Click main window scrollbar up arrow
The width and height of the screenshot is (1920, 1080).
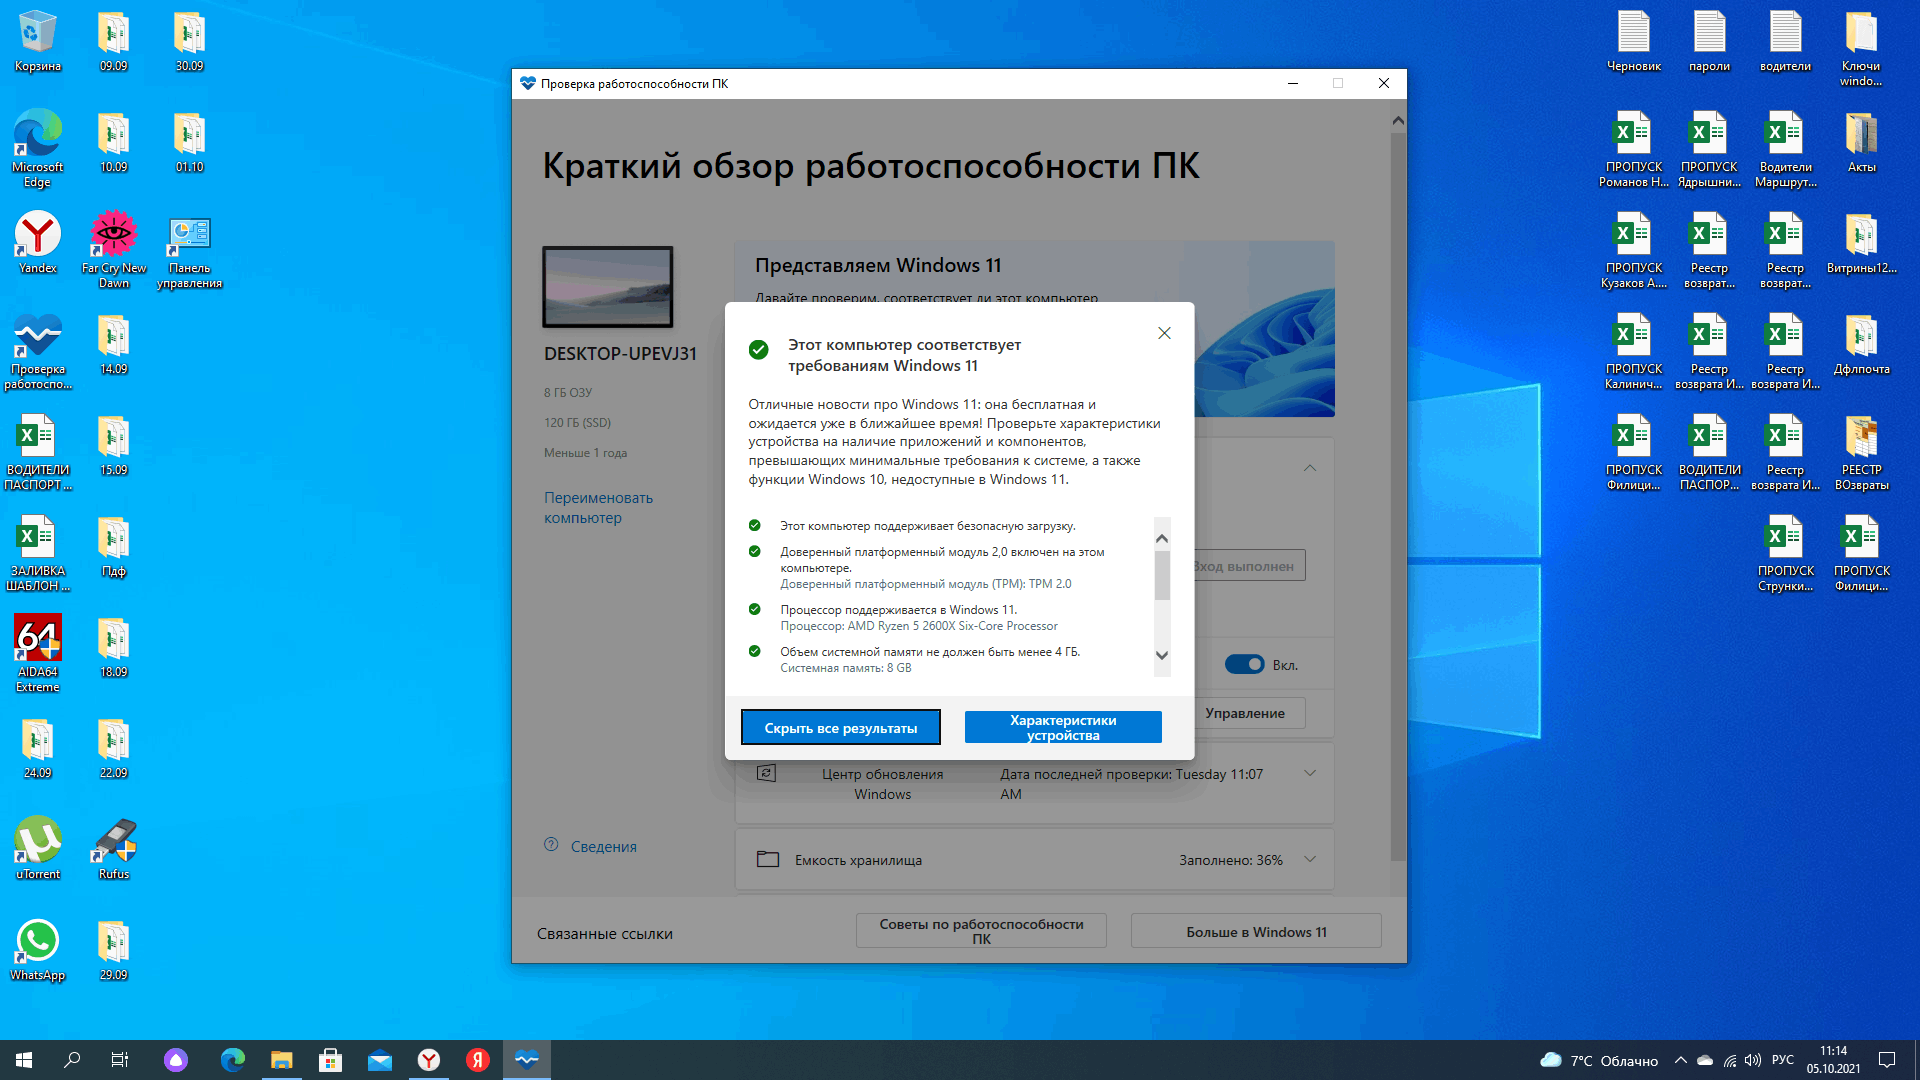[1398, 120]
